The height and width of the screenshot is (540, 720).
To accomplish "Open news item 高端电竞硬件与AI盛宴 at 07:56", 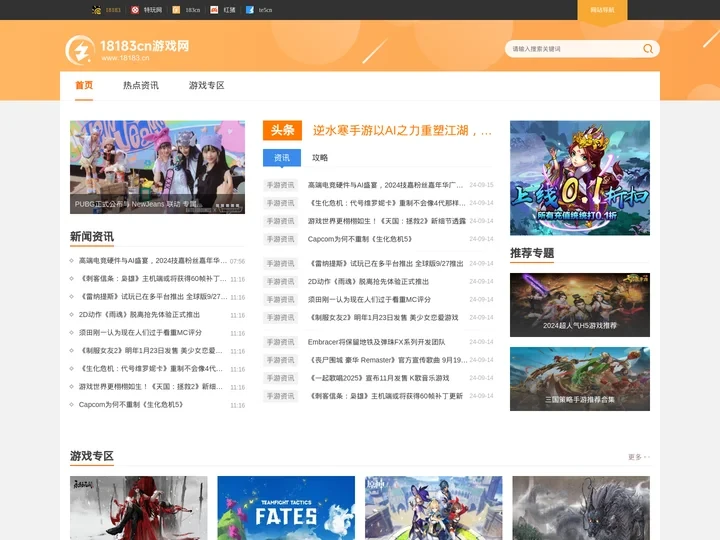I will 153,261.
